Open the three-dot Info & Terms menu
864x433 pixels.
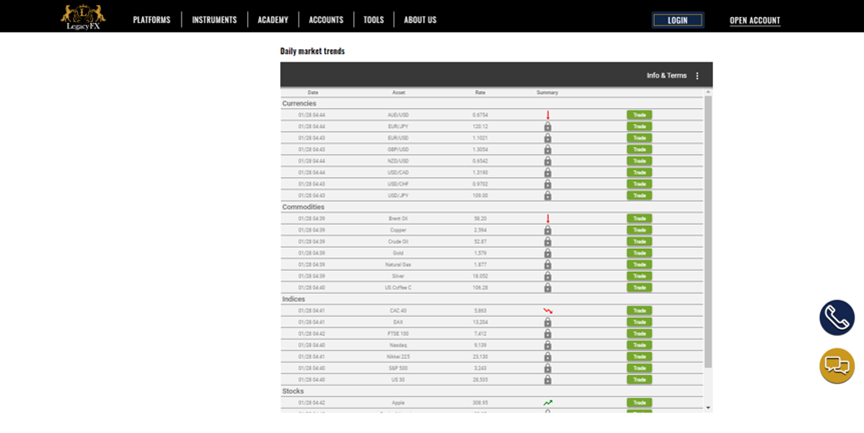(697, 76)
